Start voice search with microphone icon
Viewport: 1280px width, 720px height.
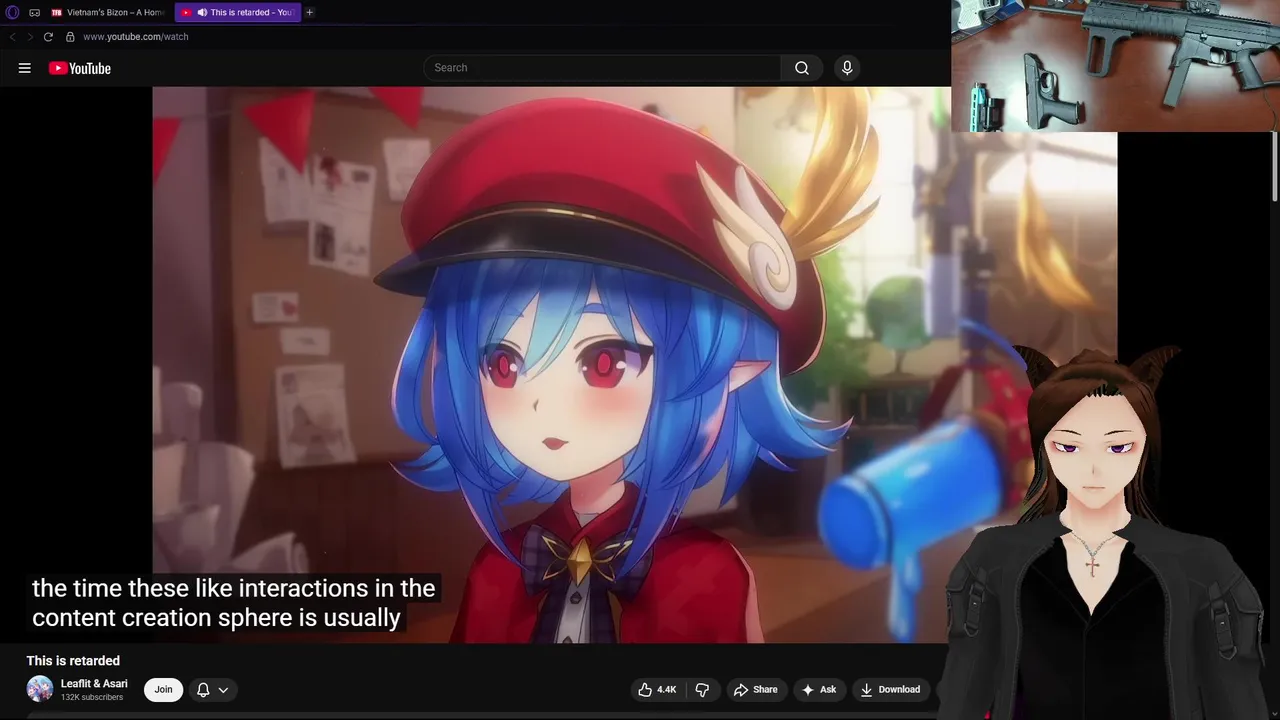[x=847, y=68]
